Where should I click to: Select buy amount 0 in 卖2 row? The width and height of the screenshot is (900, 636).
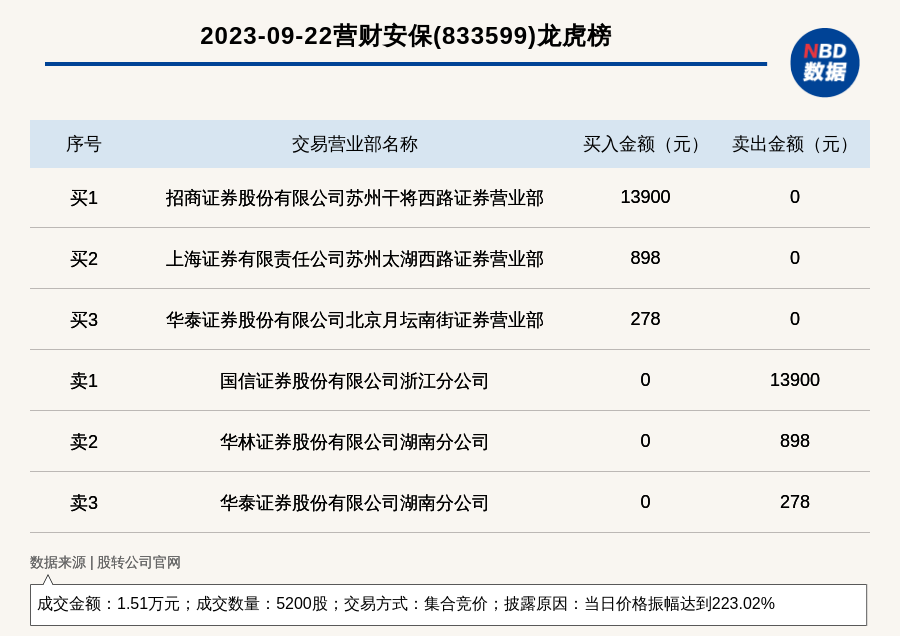[x=645, y=441]
